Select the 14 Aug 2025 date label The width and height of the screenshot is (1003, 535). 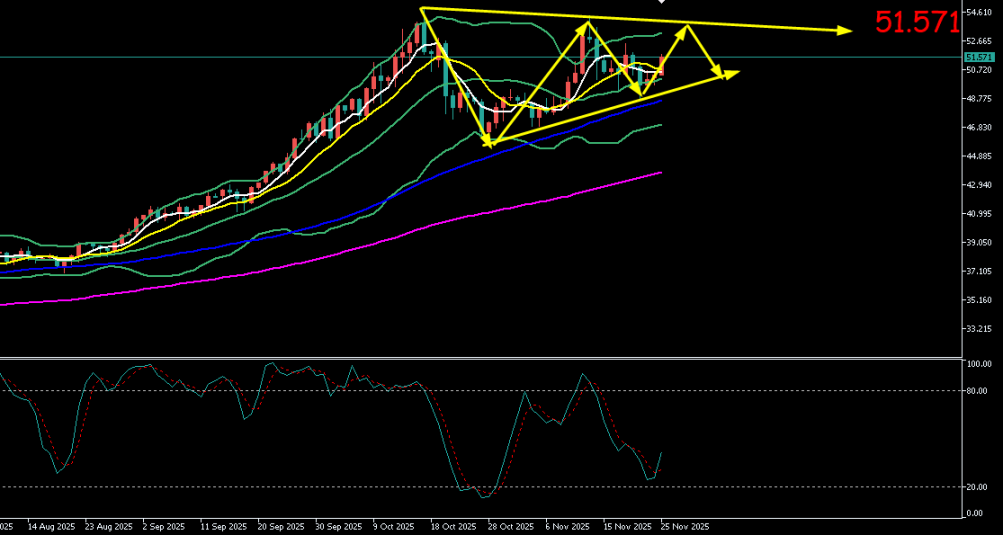(52, 525)
